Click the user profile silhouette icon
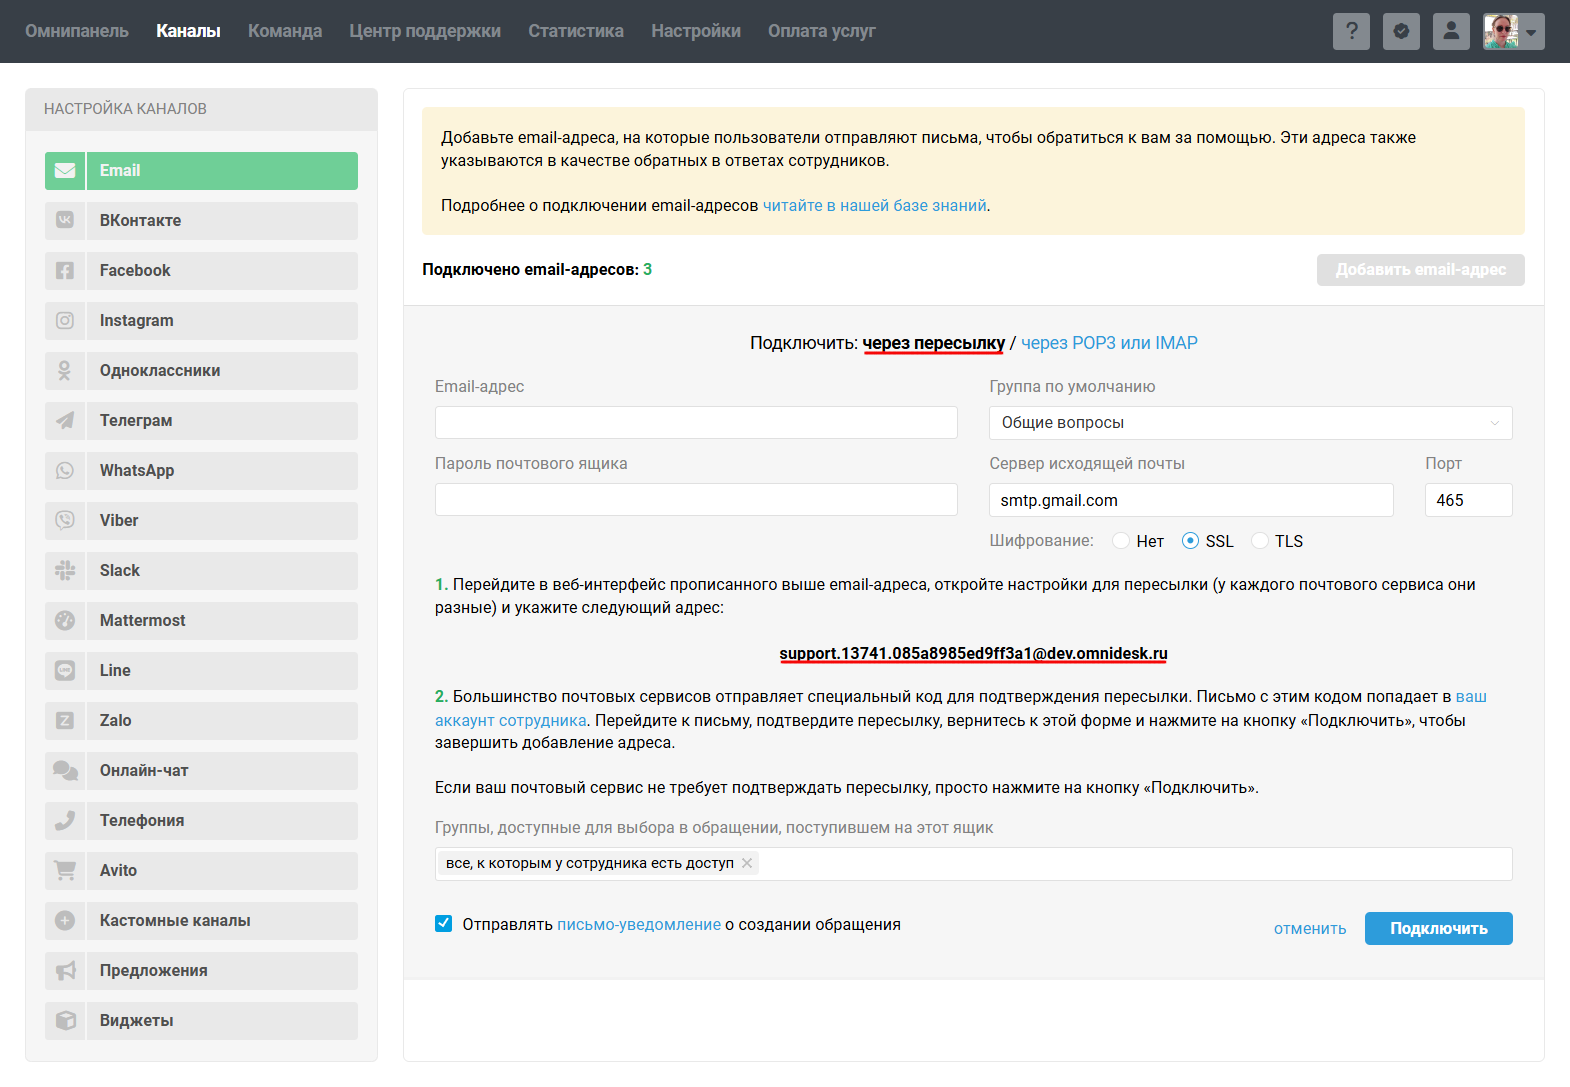This screenshot has width=1570, height=1087. 1451,31
